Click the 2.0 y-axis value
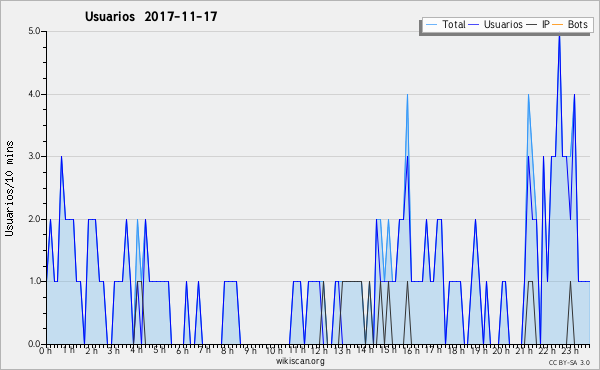The height and width of the screenshot is (370, 600). [x=34, y=219]
